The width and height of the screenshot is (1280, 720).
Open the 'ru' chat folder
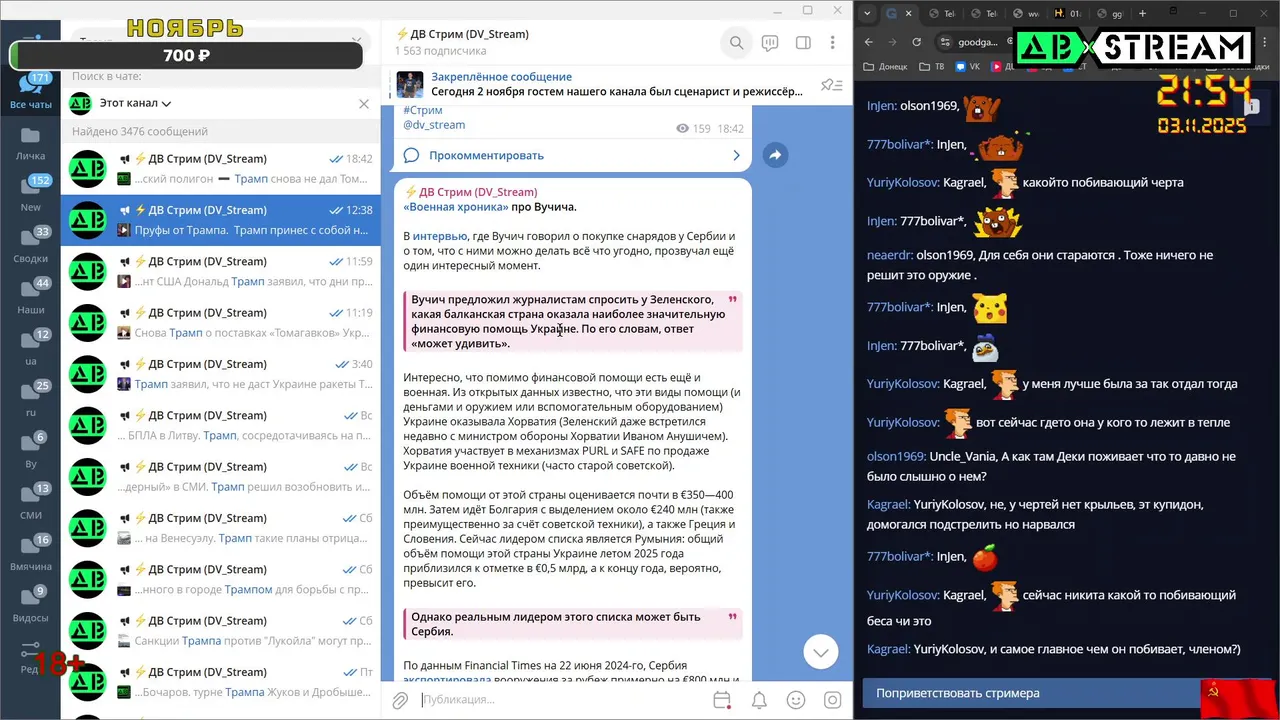pyautogui.click(x=31, y=399)
